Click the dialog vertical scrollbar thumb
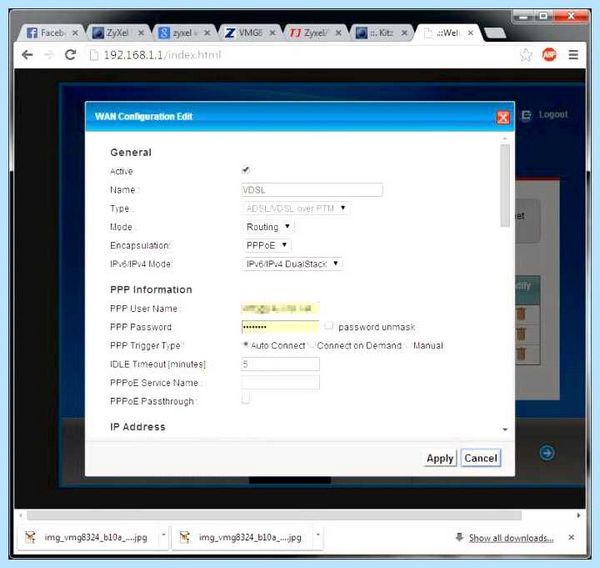The height and width of the screenshot is (568, 600). point(505,185)
